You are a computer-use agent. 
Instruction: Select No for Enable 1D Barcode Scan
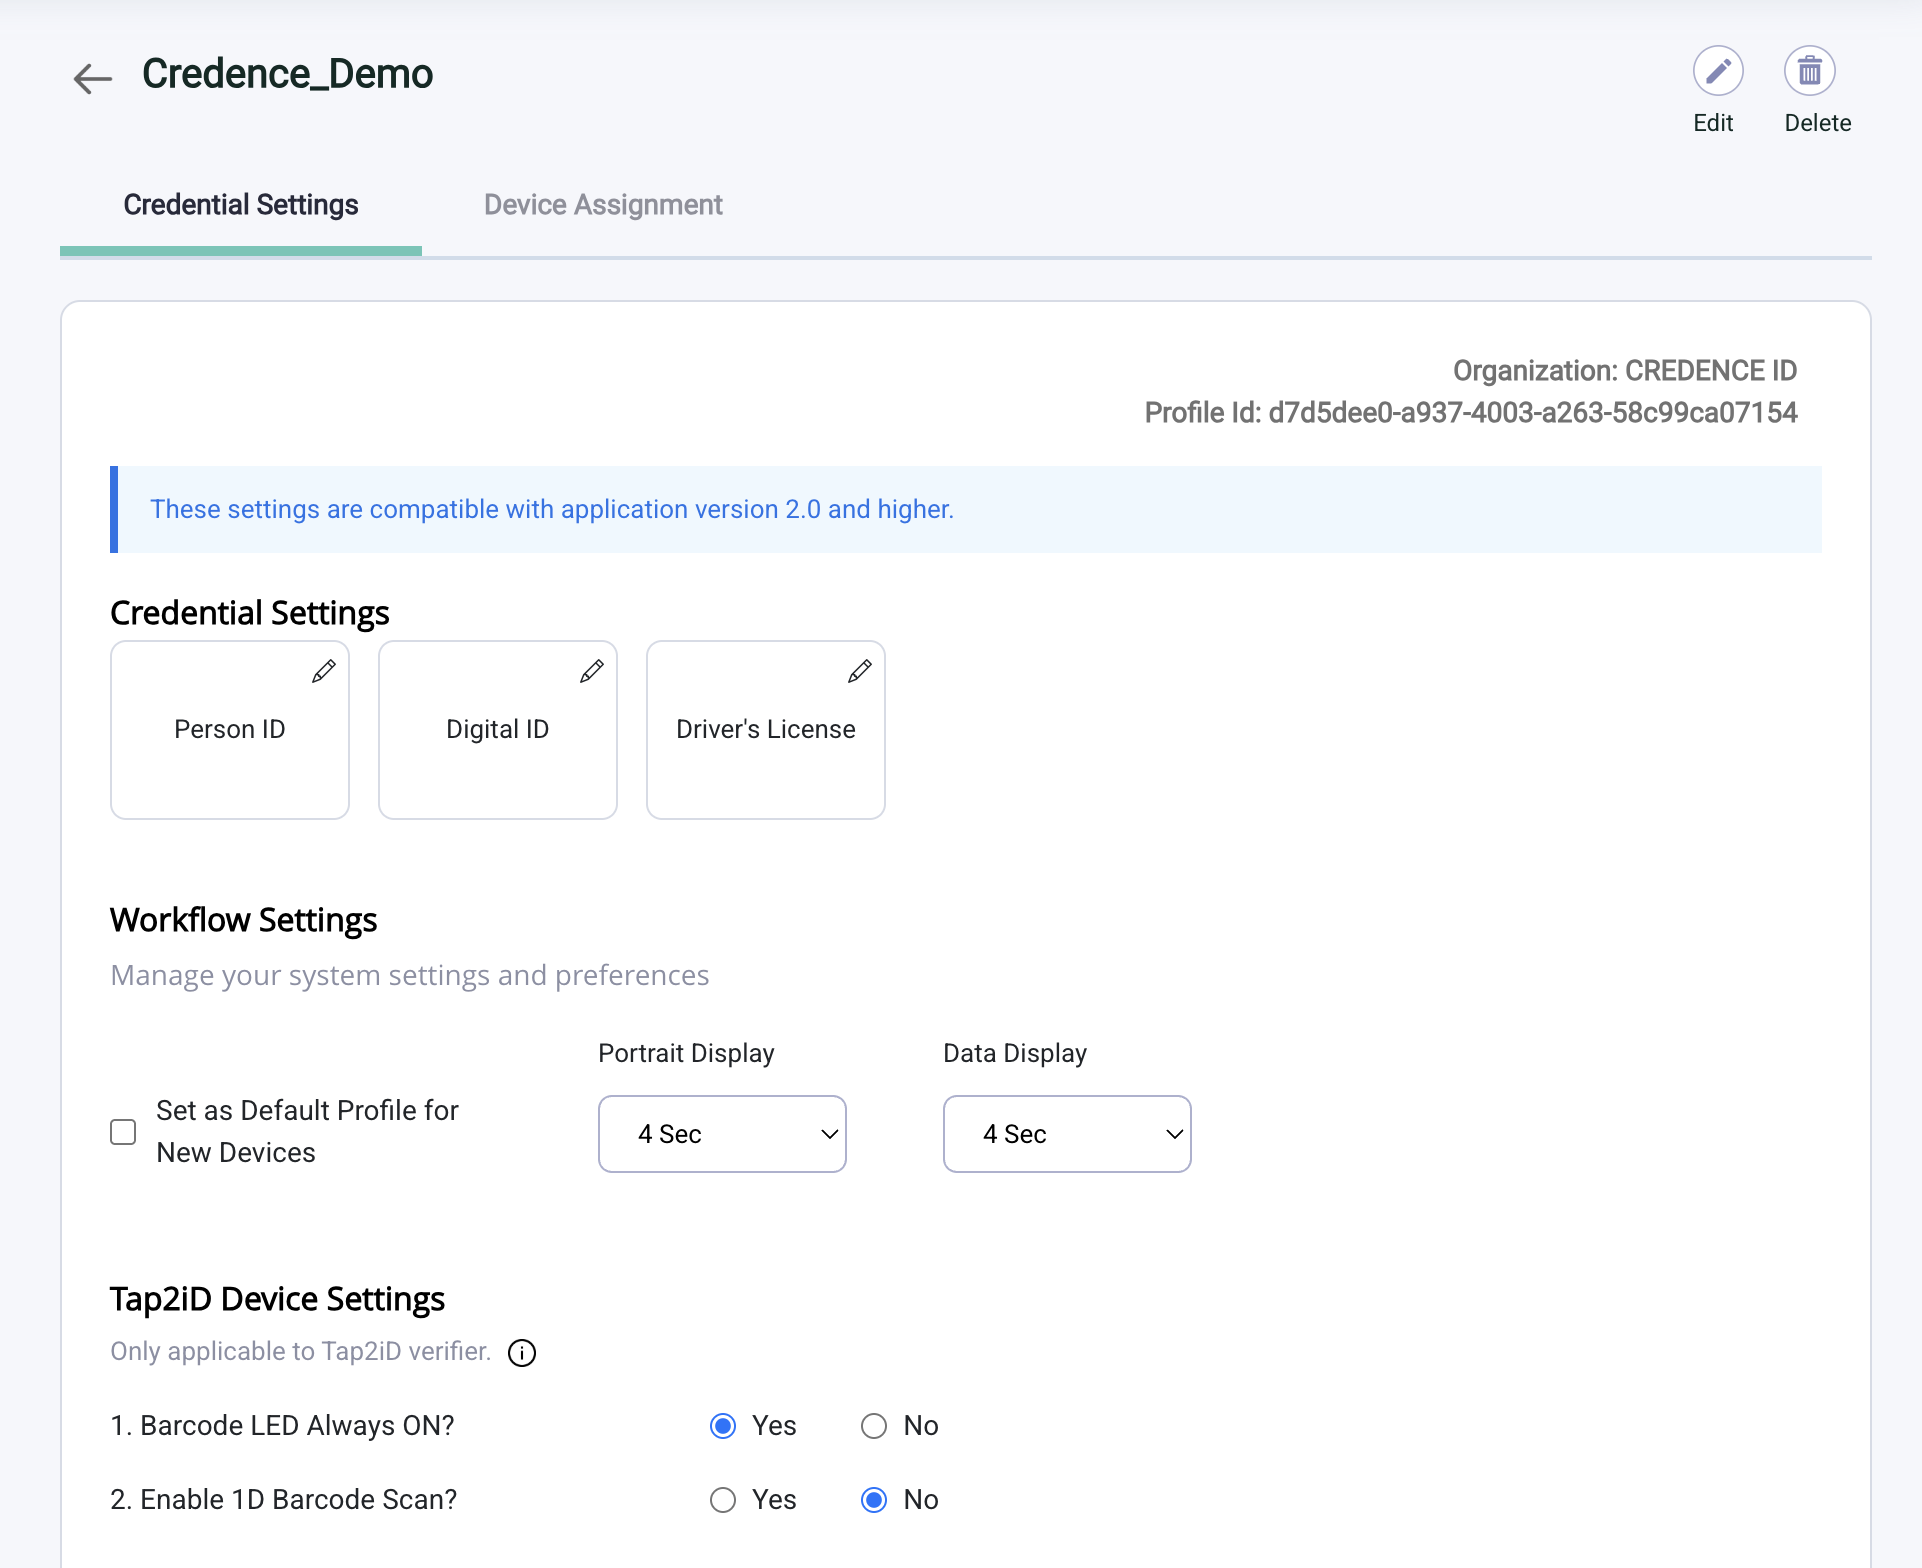[874, 1500]
